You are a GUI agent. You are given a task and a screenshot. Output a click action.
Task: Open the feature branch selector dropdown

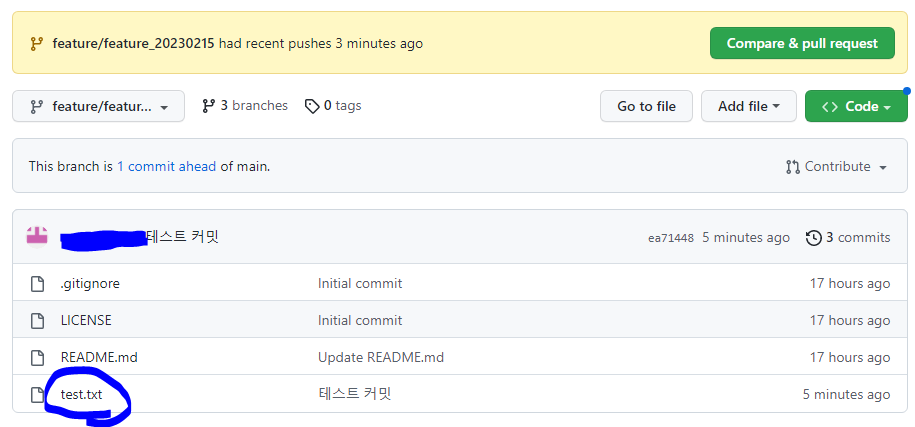point(99,106)
